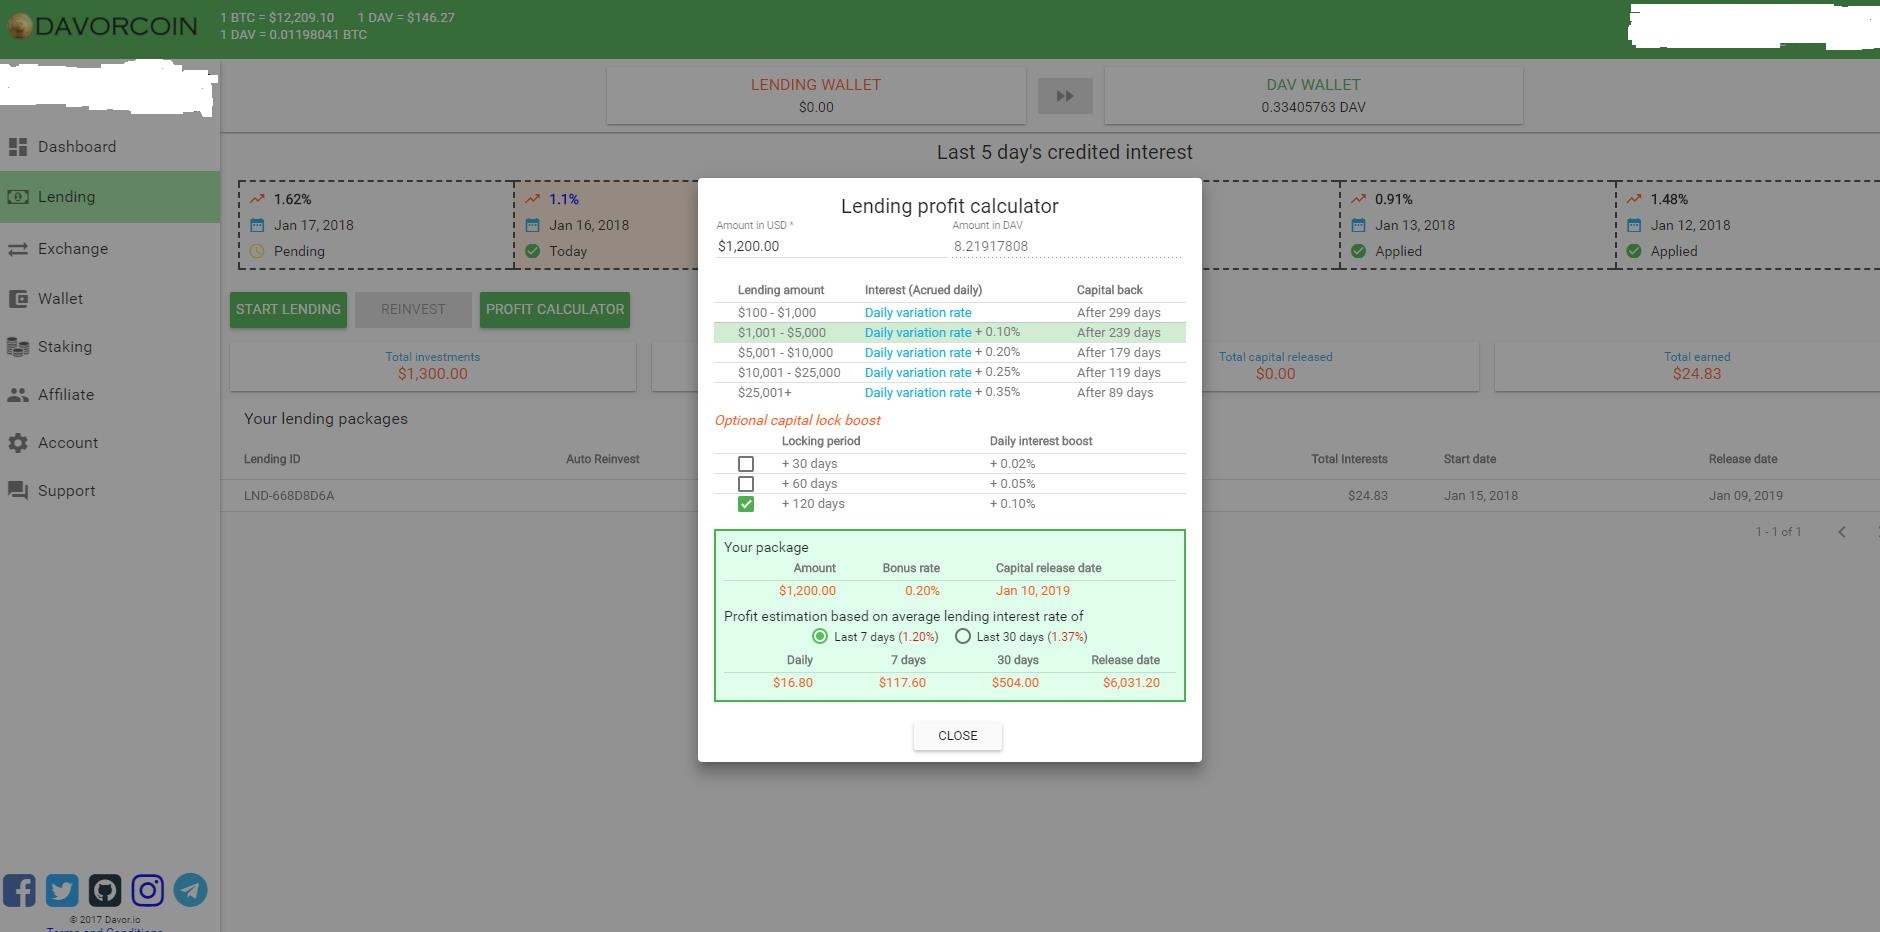Viewport: 1880px width, 932px height.
Task: Open the Support menu item
Action: [x=110, y=491]
